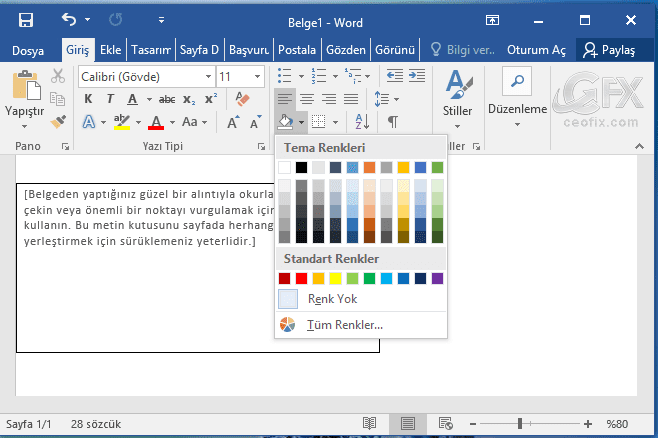Toggle superscript formatting

point(211,99)
